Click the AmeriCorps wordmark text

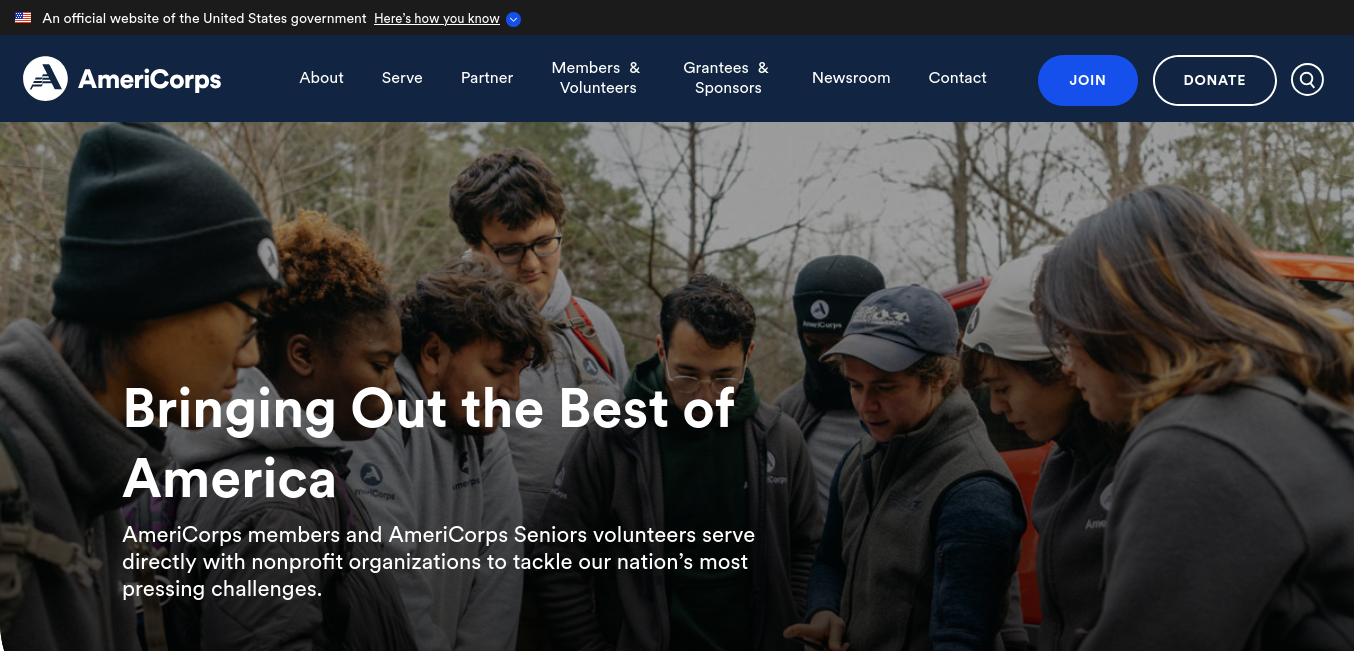point(150,80)
